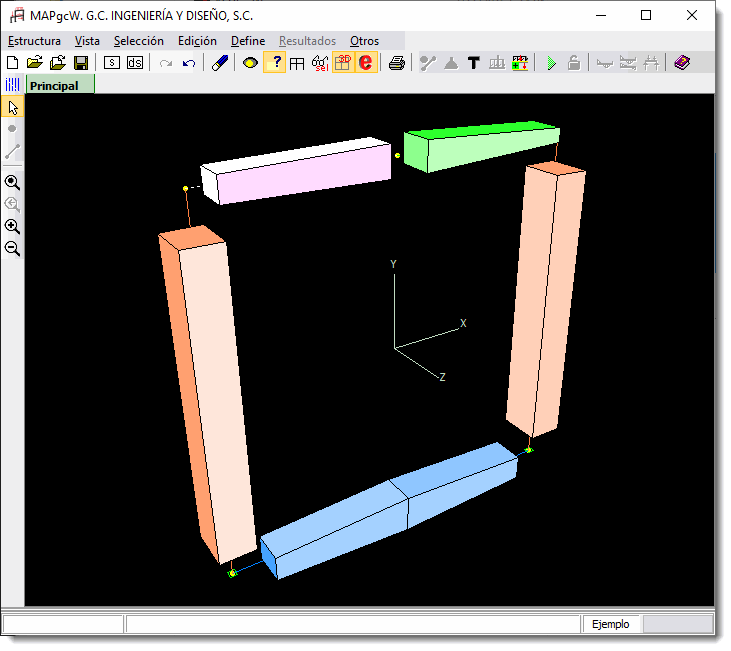This screenshot has height=651, width=731.
Task: Open the Otros menu
Action: 365,41
